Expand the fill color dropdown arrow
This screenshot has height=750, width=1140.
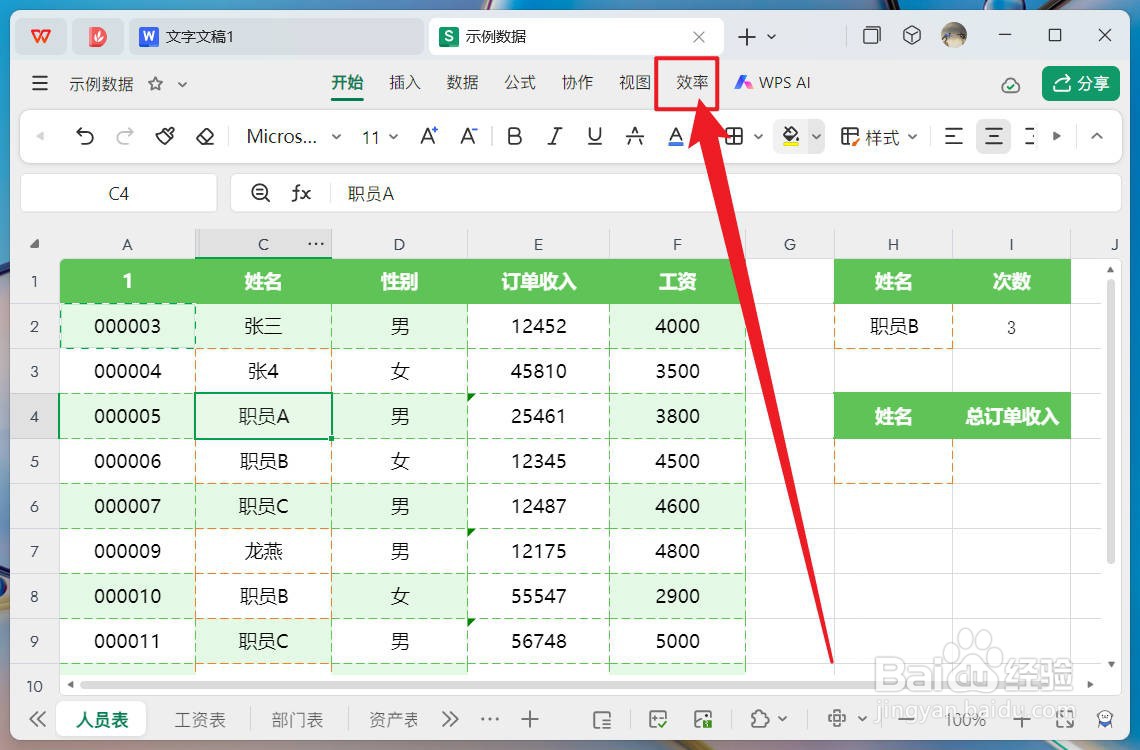(x=814, y=136)
